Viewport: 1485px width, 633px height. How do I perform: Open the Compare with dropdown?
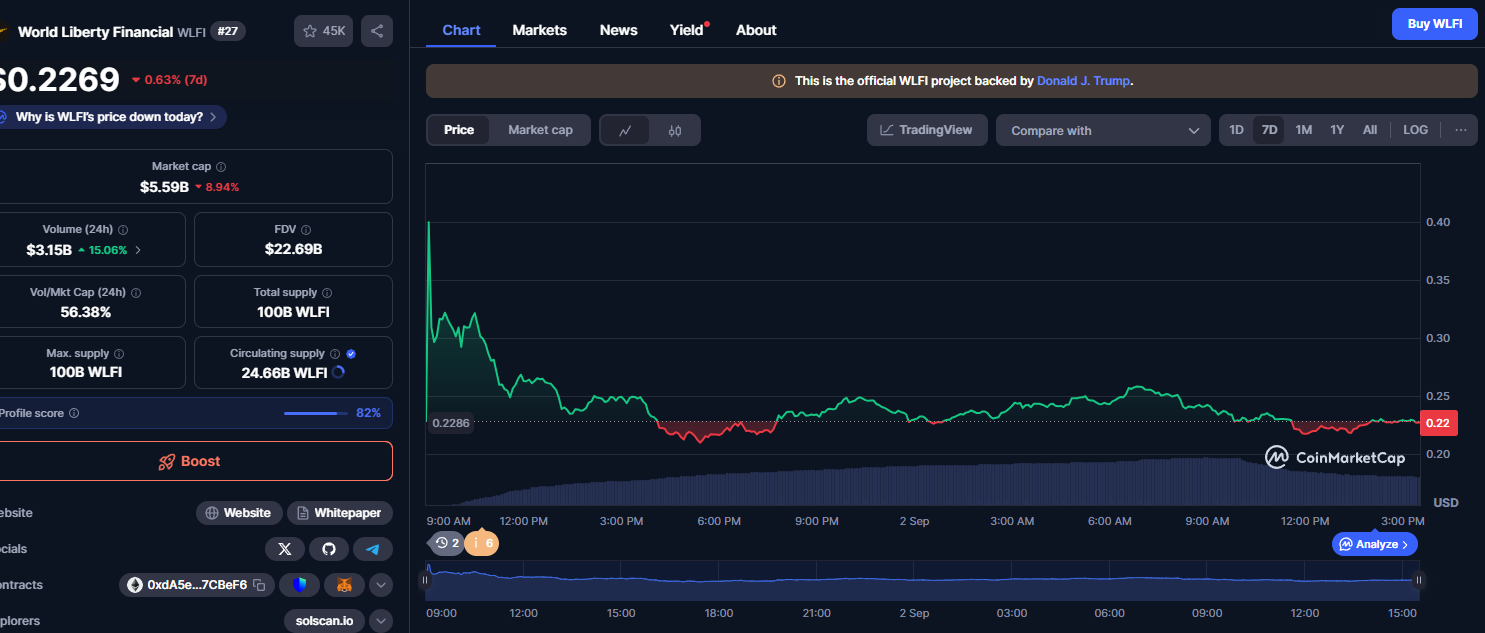tap(1103, 130)
